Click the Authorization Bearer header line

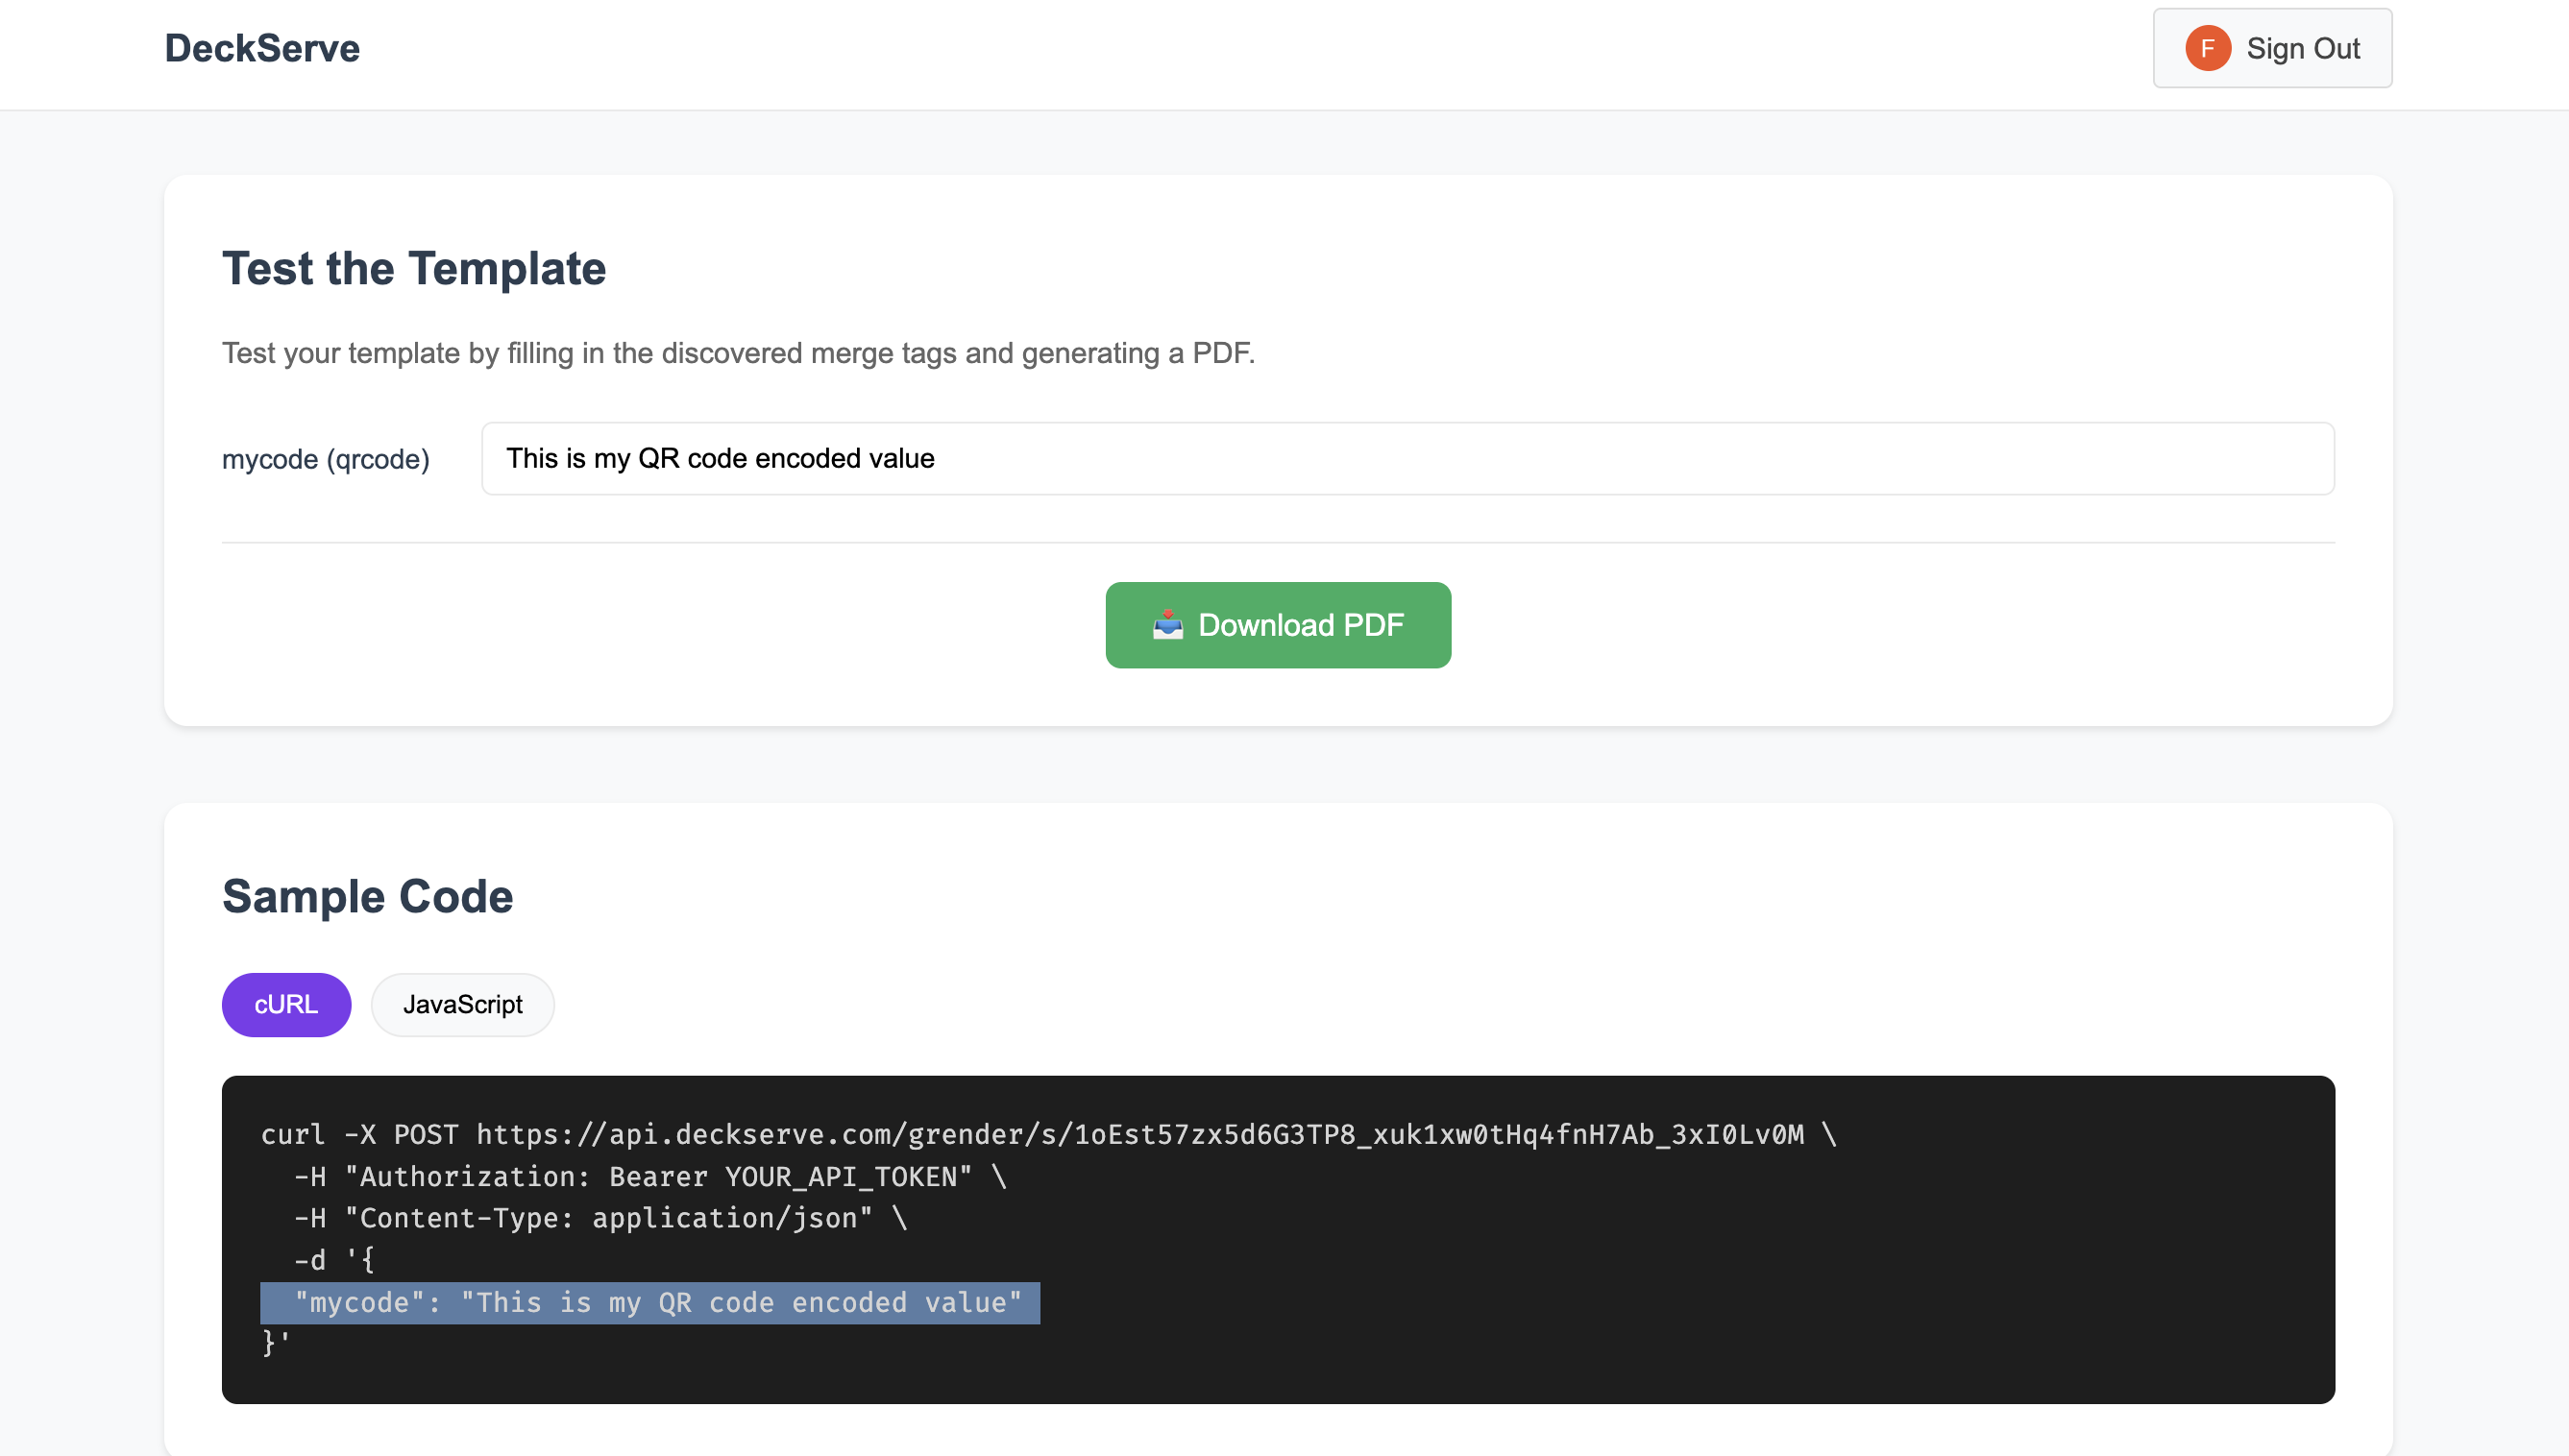(x=650, y=1176)
